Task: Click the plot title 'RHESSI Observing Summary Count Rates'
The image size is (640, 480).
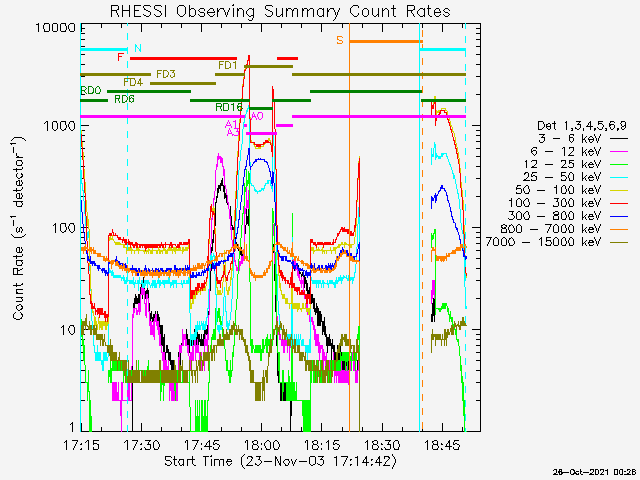Action: [x=280, y=11]
